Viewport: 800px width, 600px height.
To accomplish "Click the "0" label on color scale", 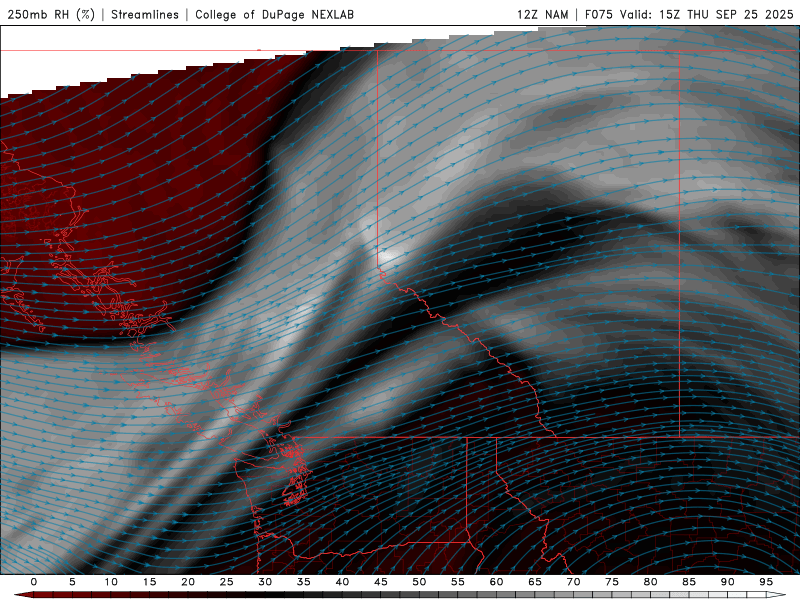I will click(x=34, y=582).
